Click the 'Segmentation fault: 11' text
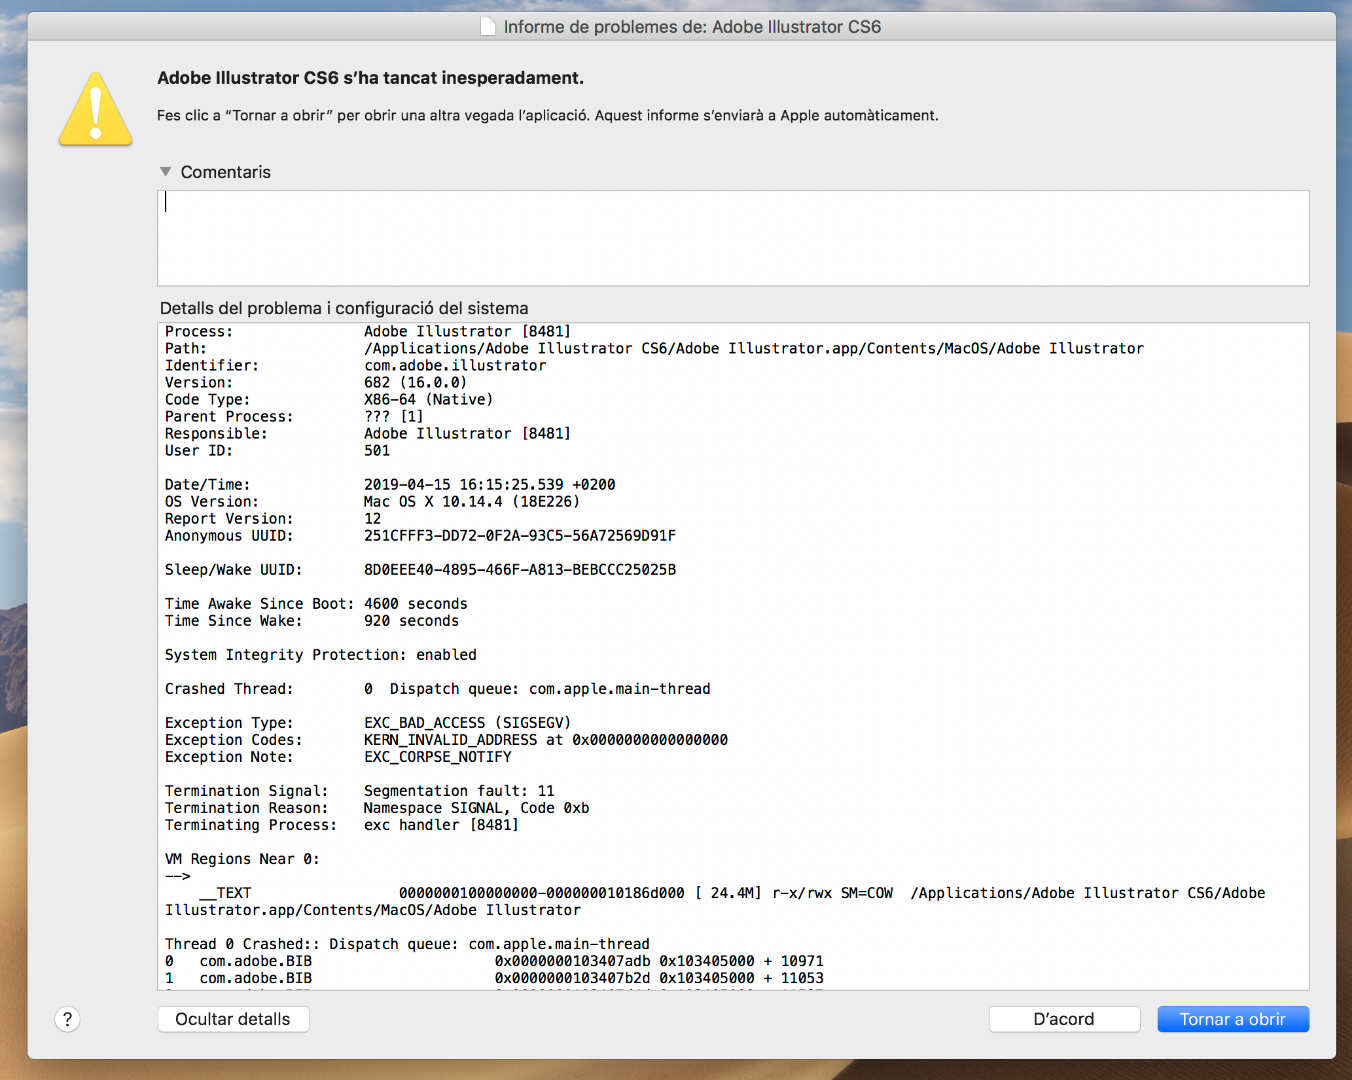 pos(459,791)
